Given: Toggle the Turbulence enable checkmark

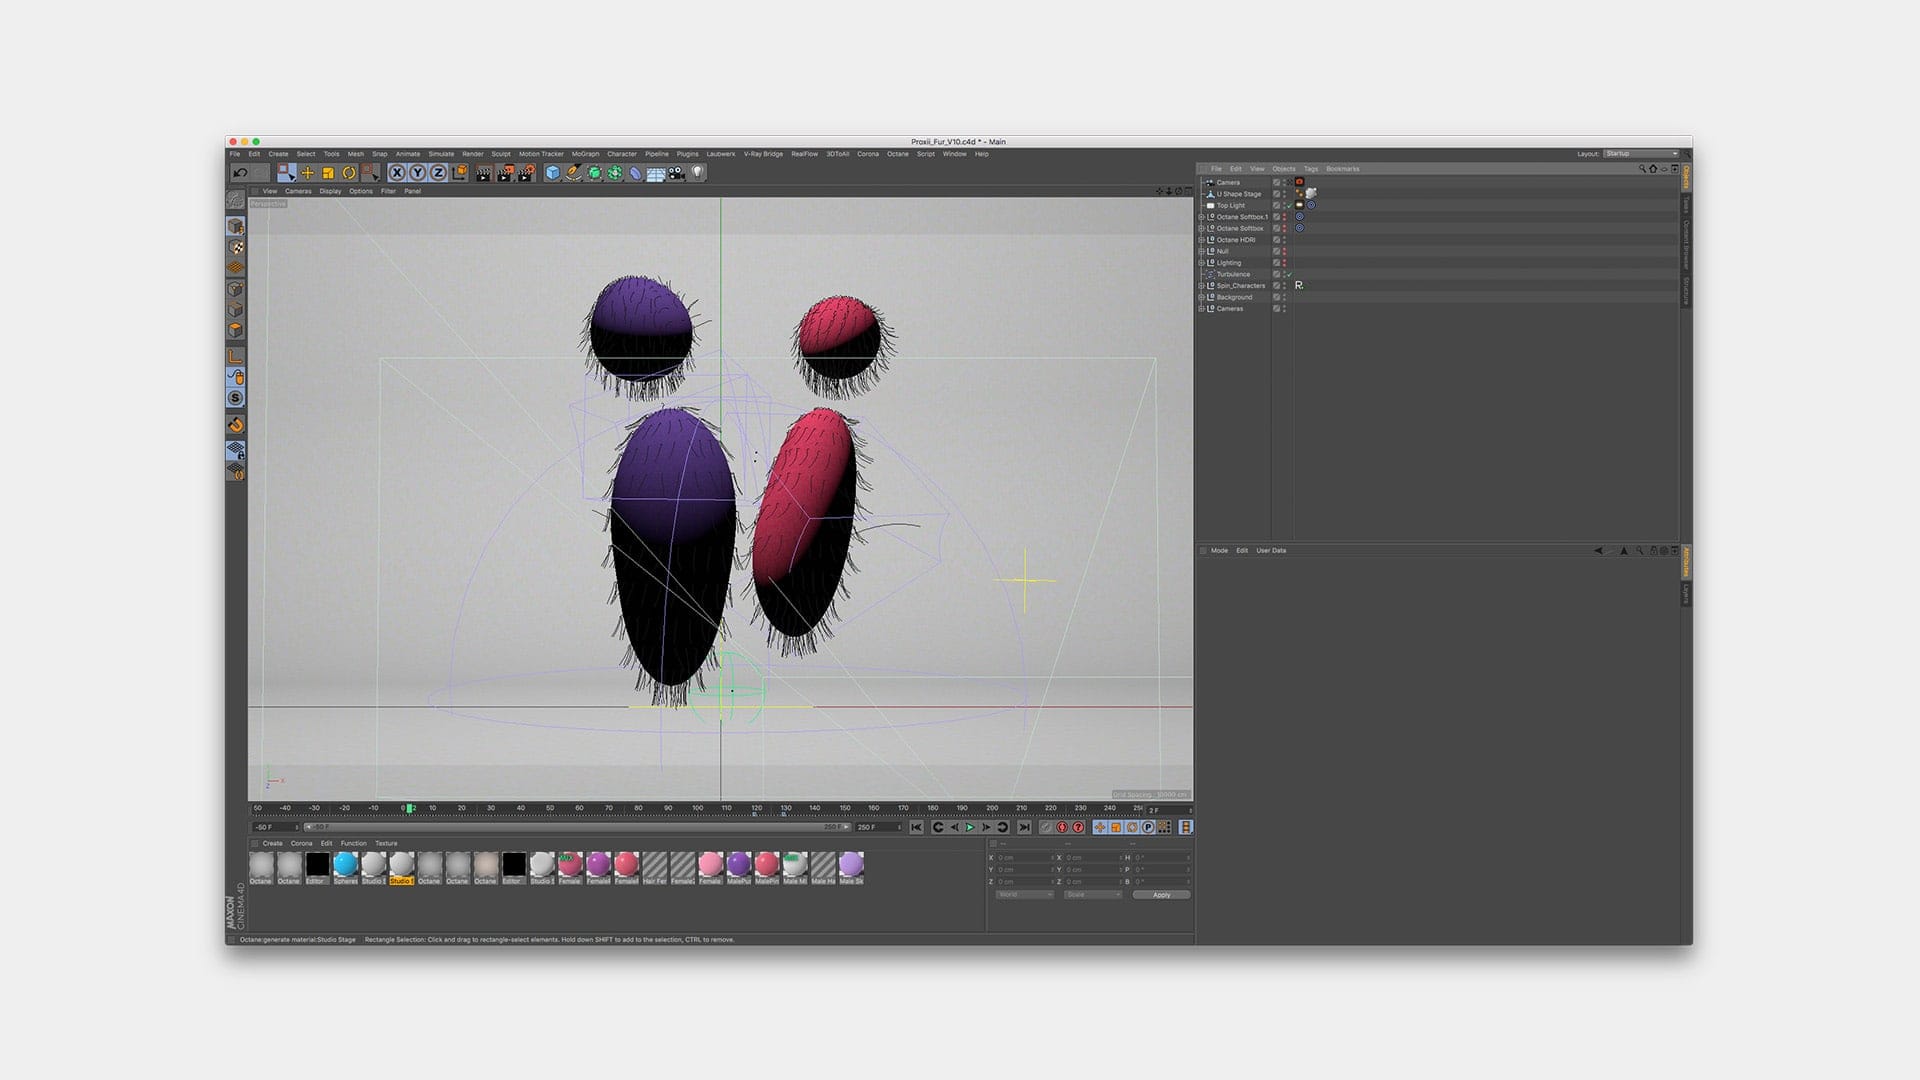Looking at the screenshot, I should click(1290, 274).
